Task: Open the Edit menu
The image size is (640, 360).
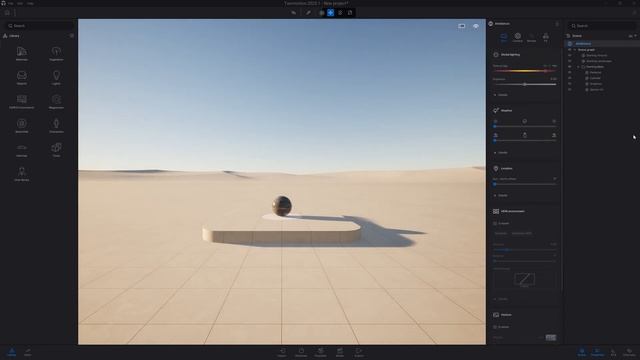Action: tap(20, 3)
